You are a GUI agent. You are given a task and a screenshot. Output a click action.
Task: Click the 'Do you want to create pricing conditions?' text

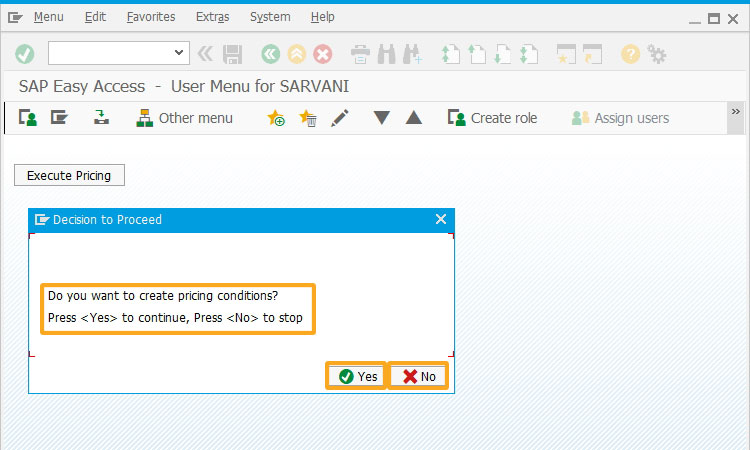[163, 296]
